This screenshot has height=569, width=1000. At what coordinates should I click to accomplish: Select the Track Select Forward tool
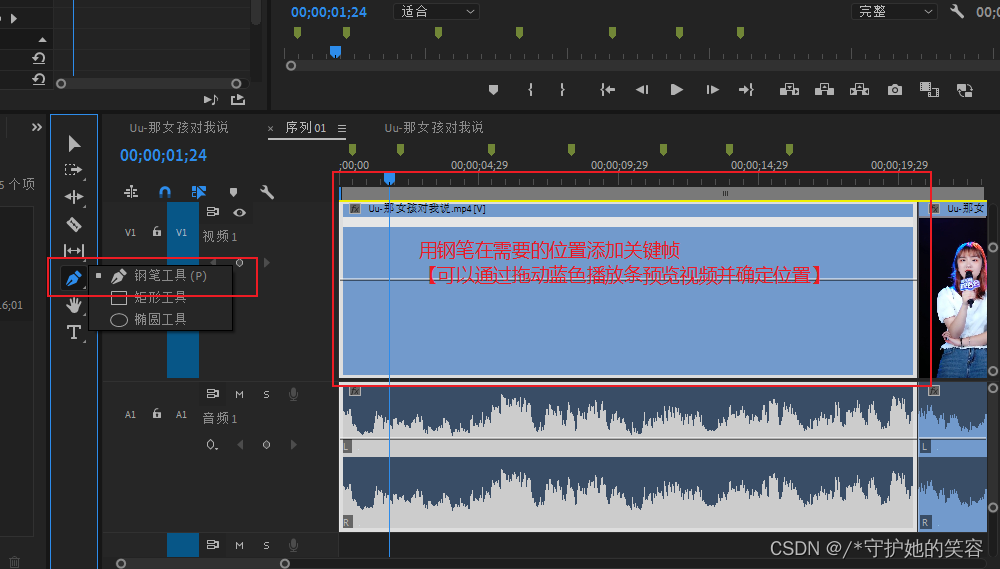73,170
